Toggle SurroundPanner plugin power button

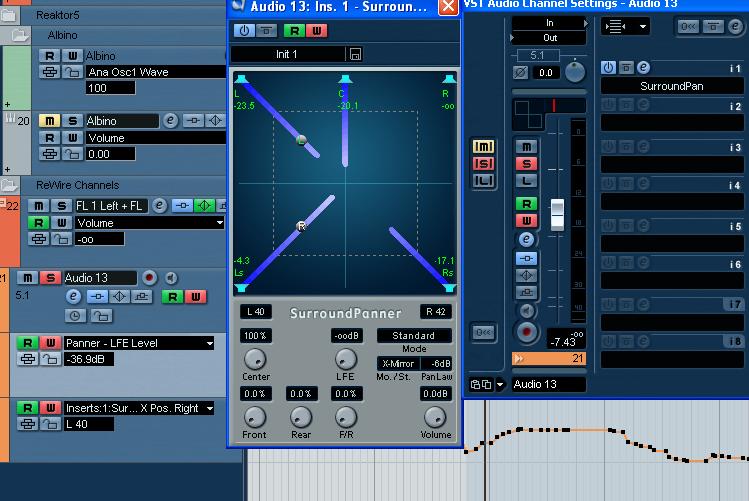(x=244, y=31)
